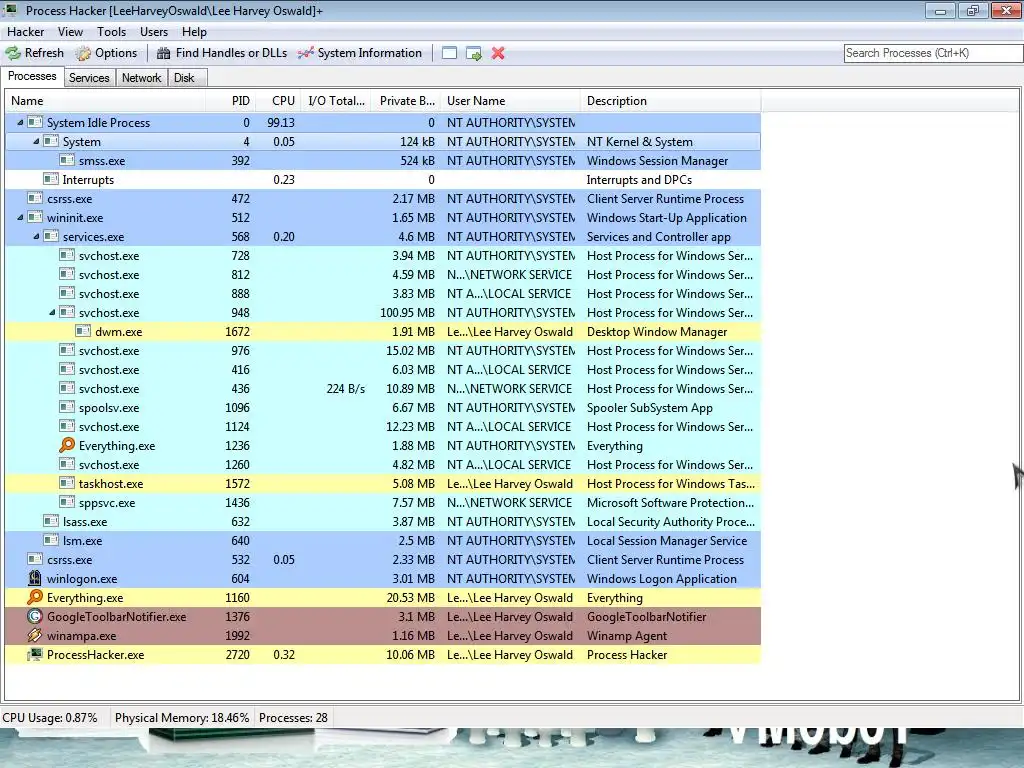Image resolution: width=1024 pixels, height=768 pixels.
Task: Select the svchost.exe row with PID 1260
Action: pos(383,464)
